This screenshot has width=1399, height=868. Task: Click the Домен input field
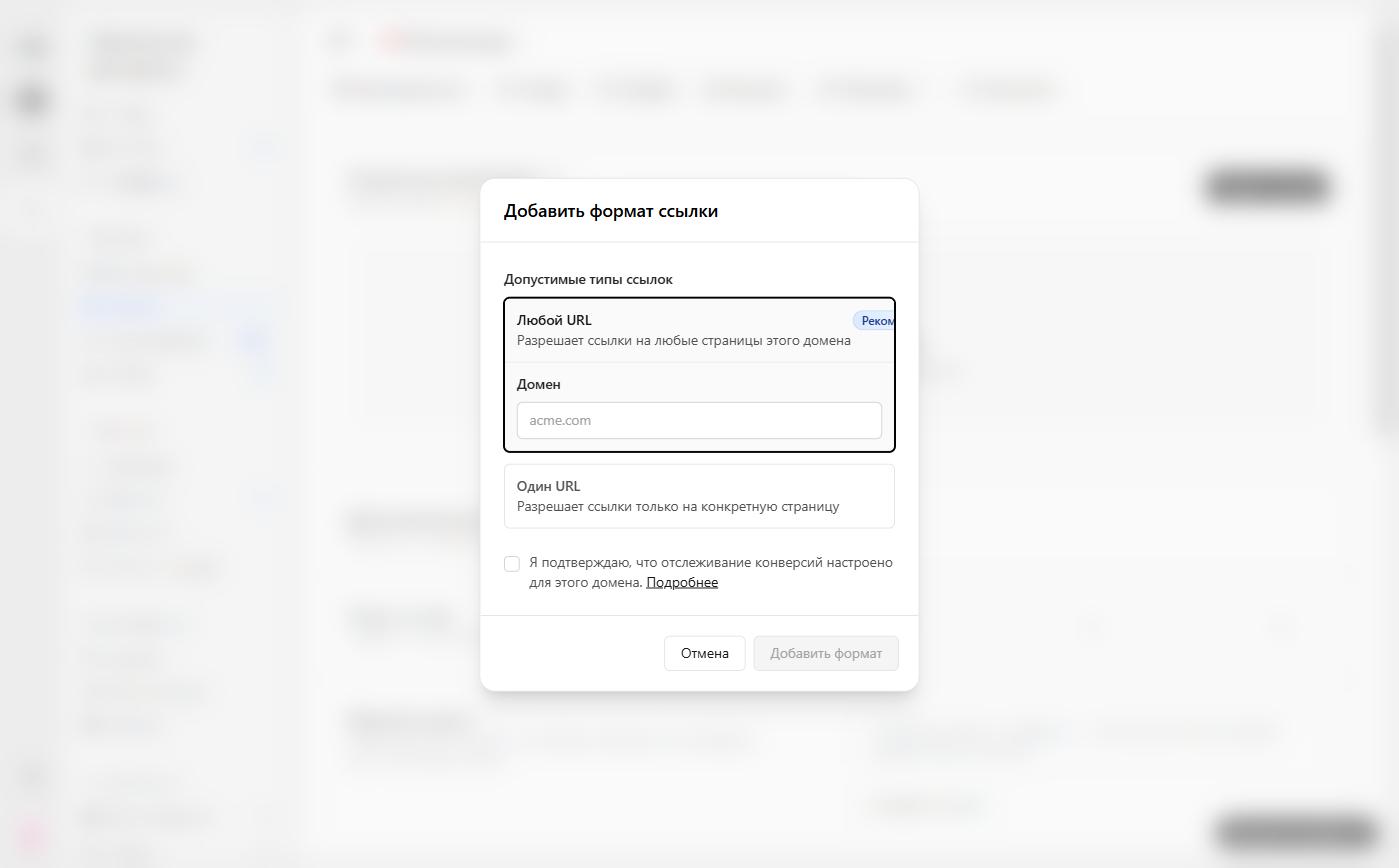[699, 420]
